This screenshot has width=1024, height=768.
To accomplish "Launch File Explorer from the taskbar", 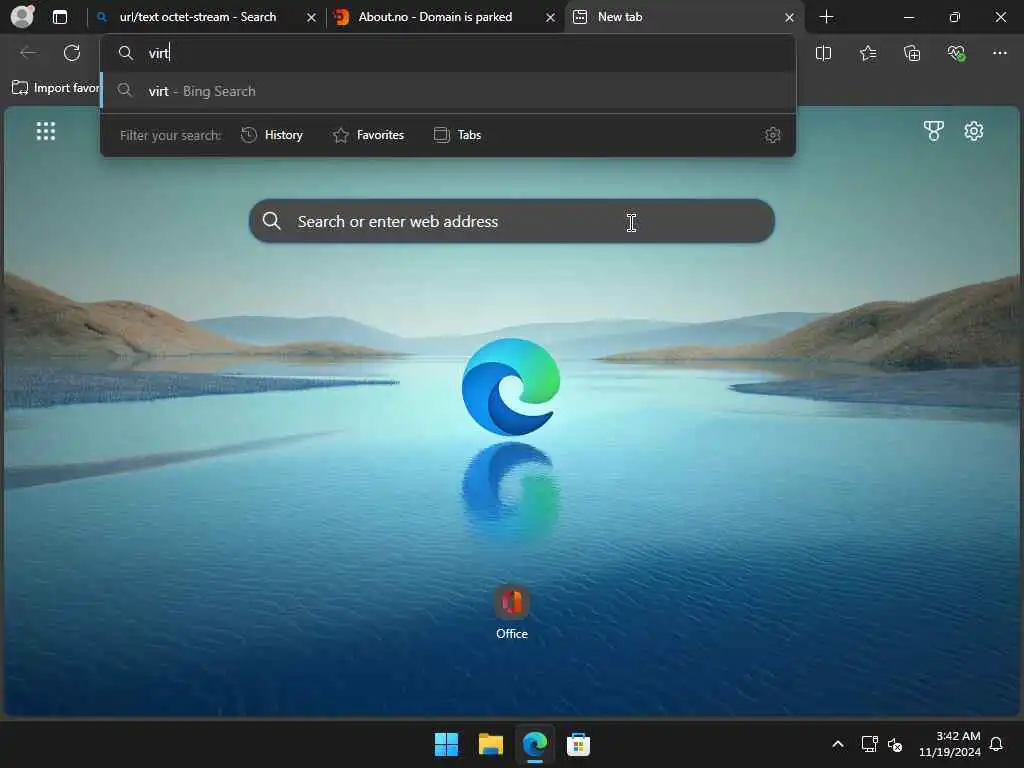I will (490, 744).
